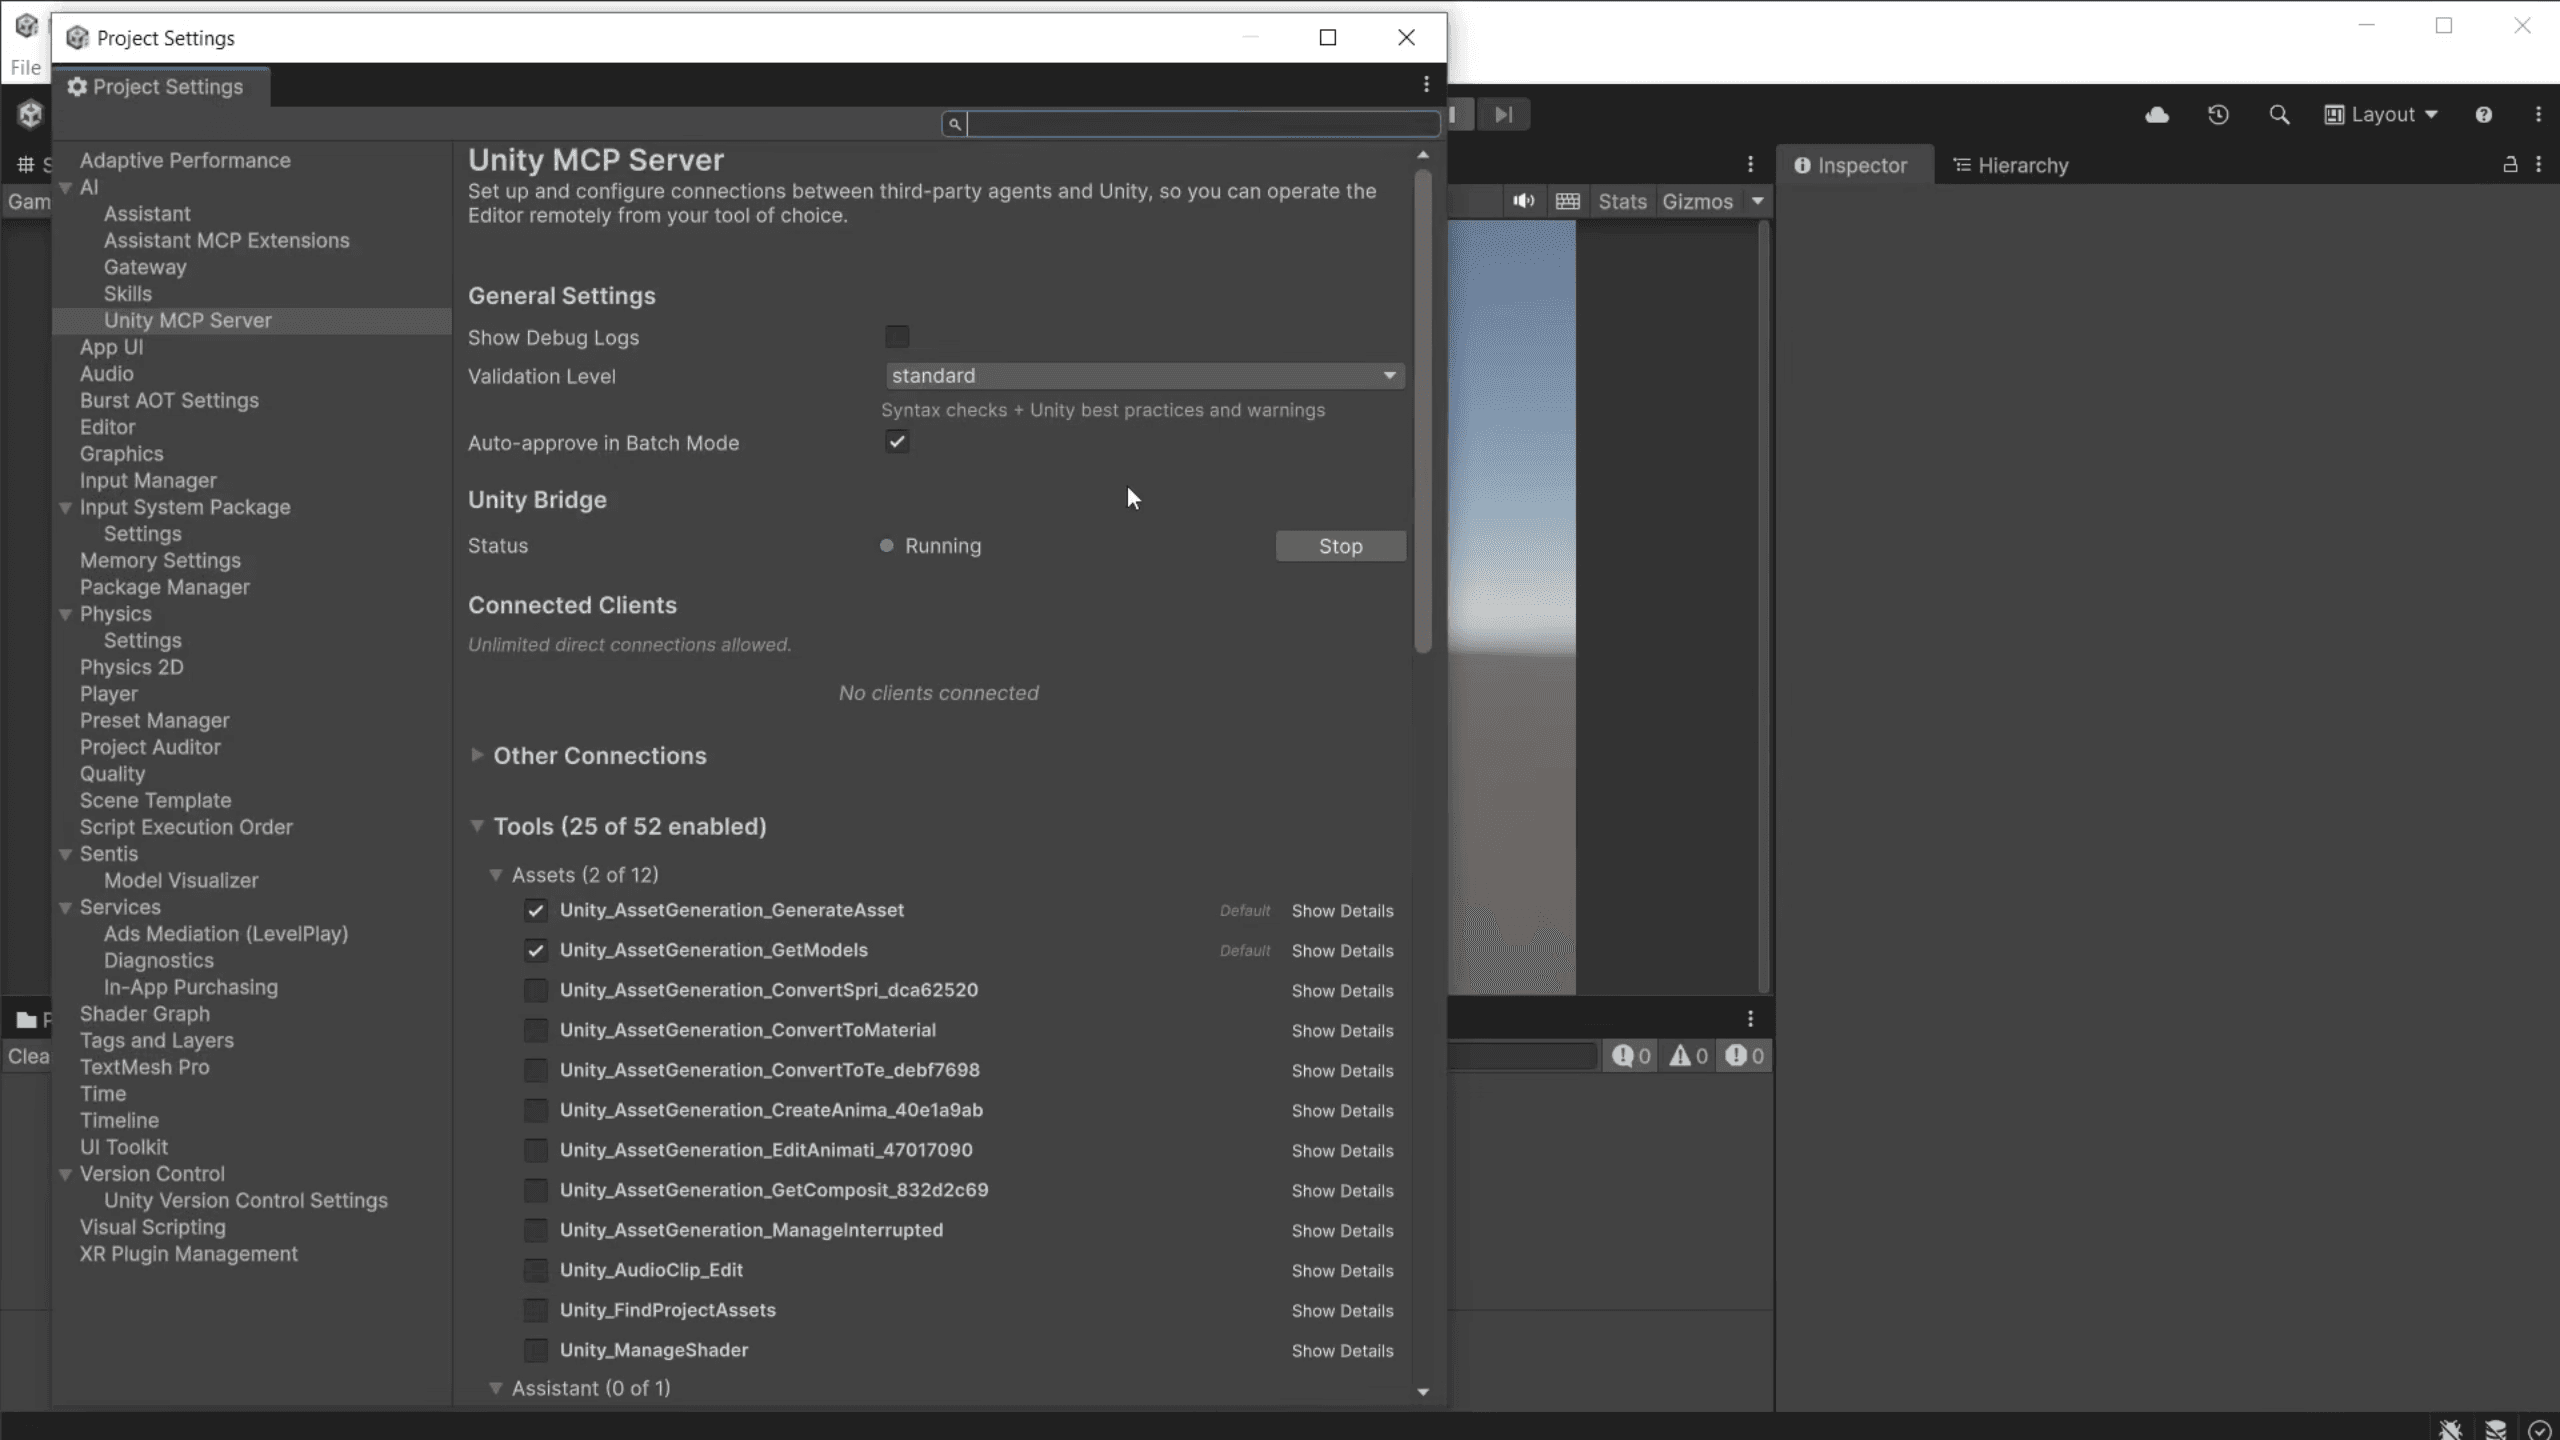Open the File menu
This screenshot has width=2560, height=1440.
(26, 68)
